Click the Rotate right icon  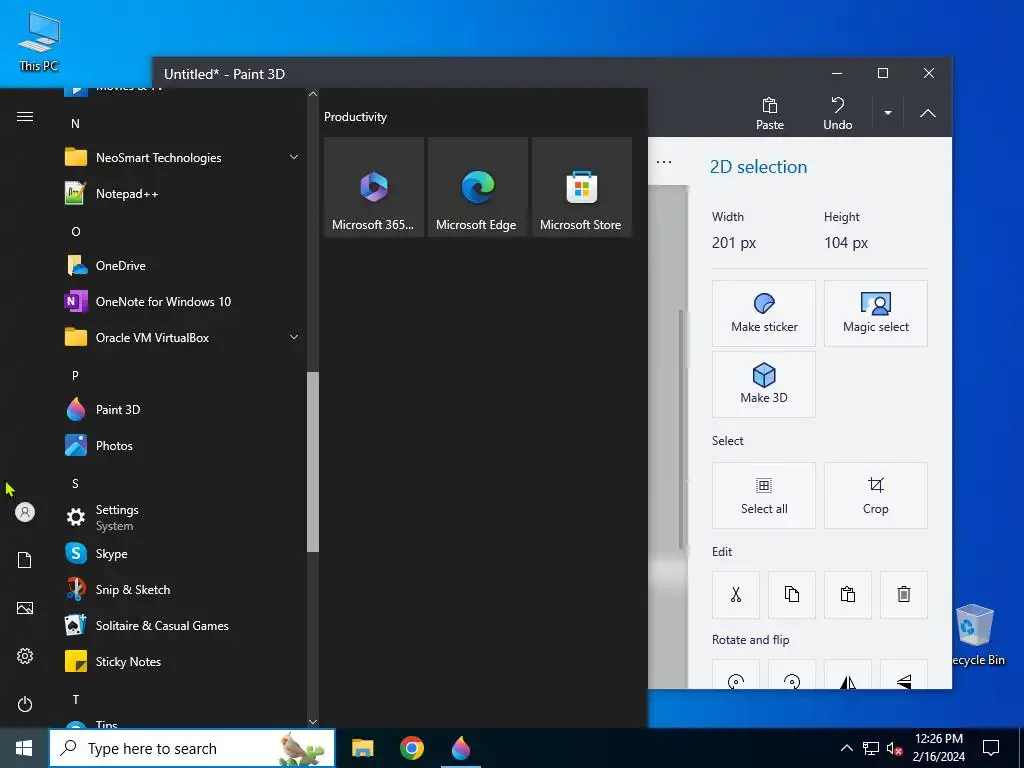[x=792, y=674]
